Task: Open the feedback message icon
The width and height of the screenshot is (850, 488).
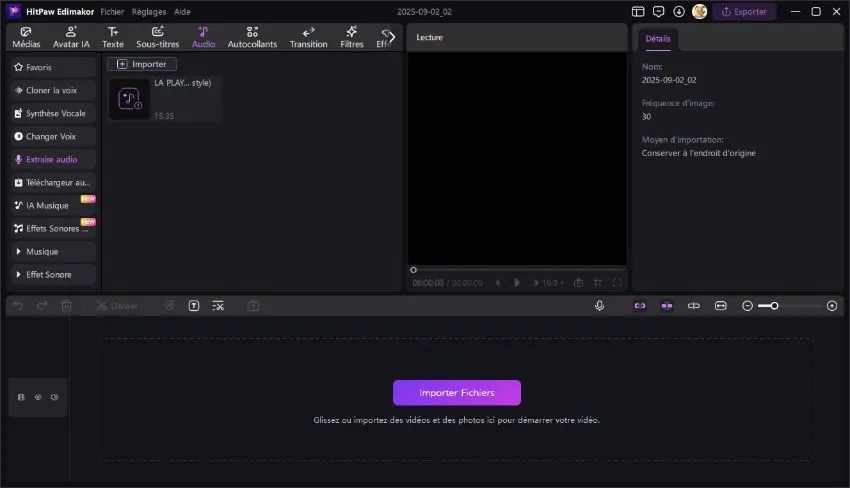Action: (x=658, y=11)
